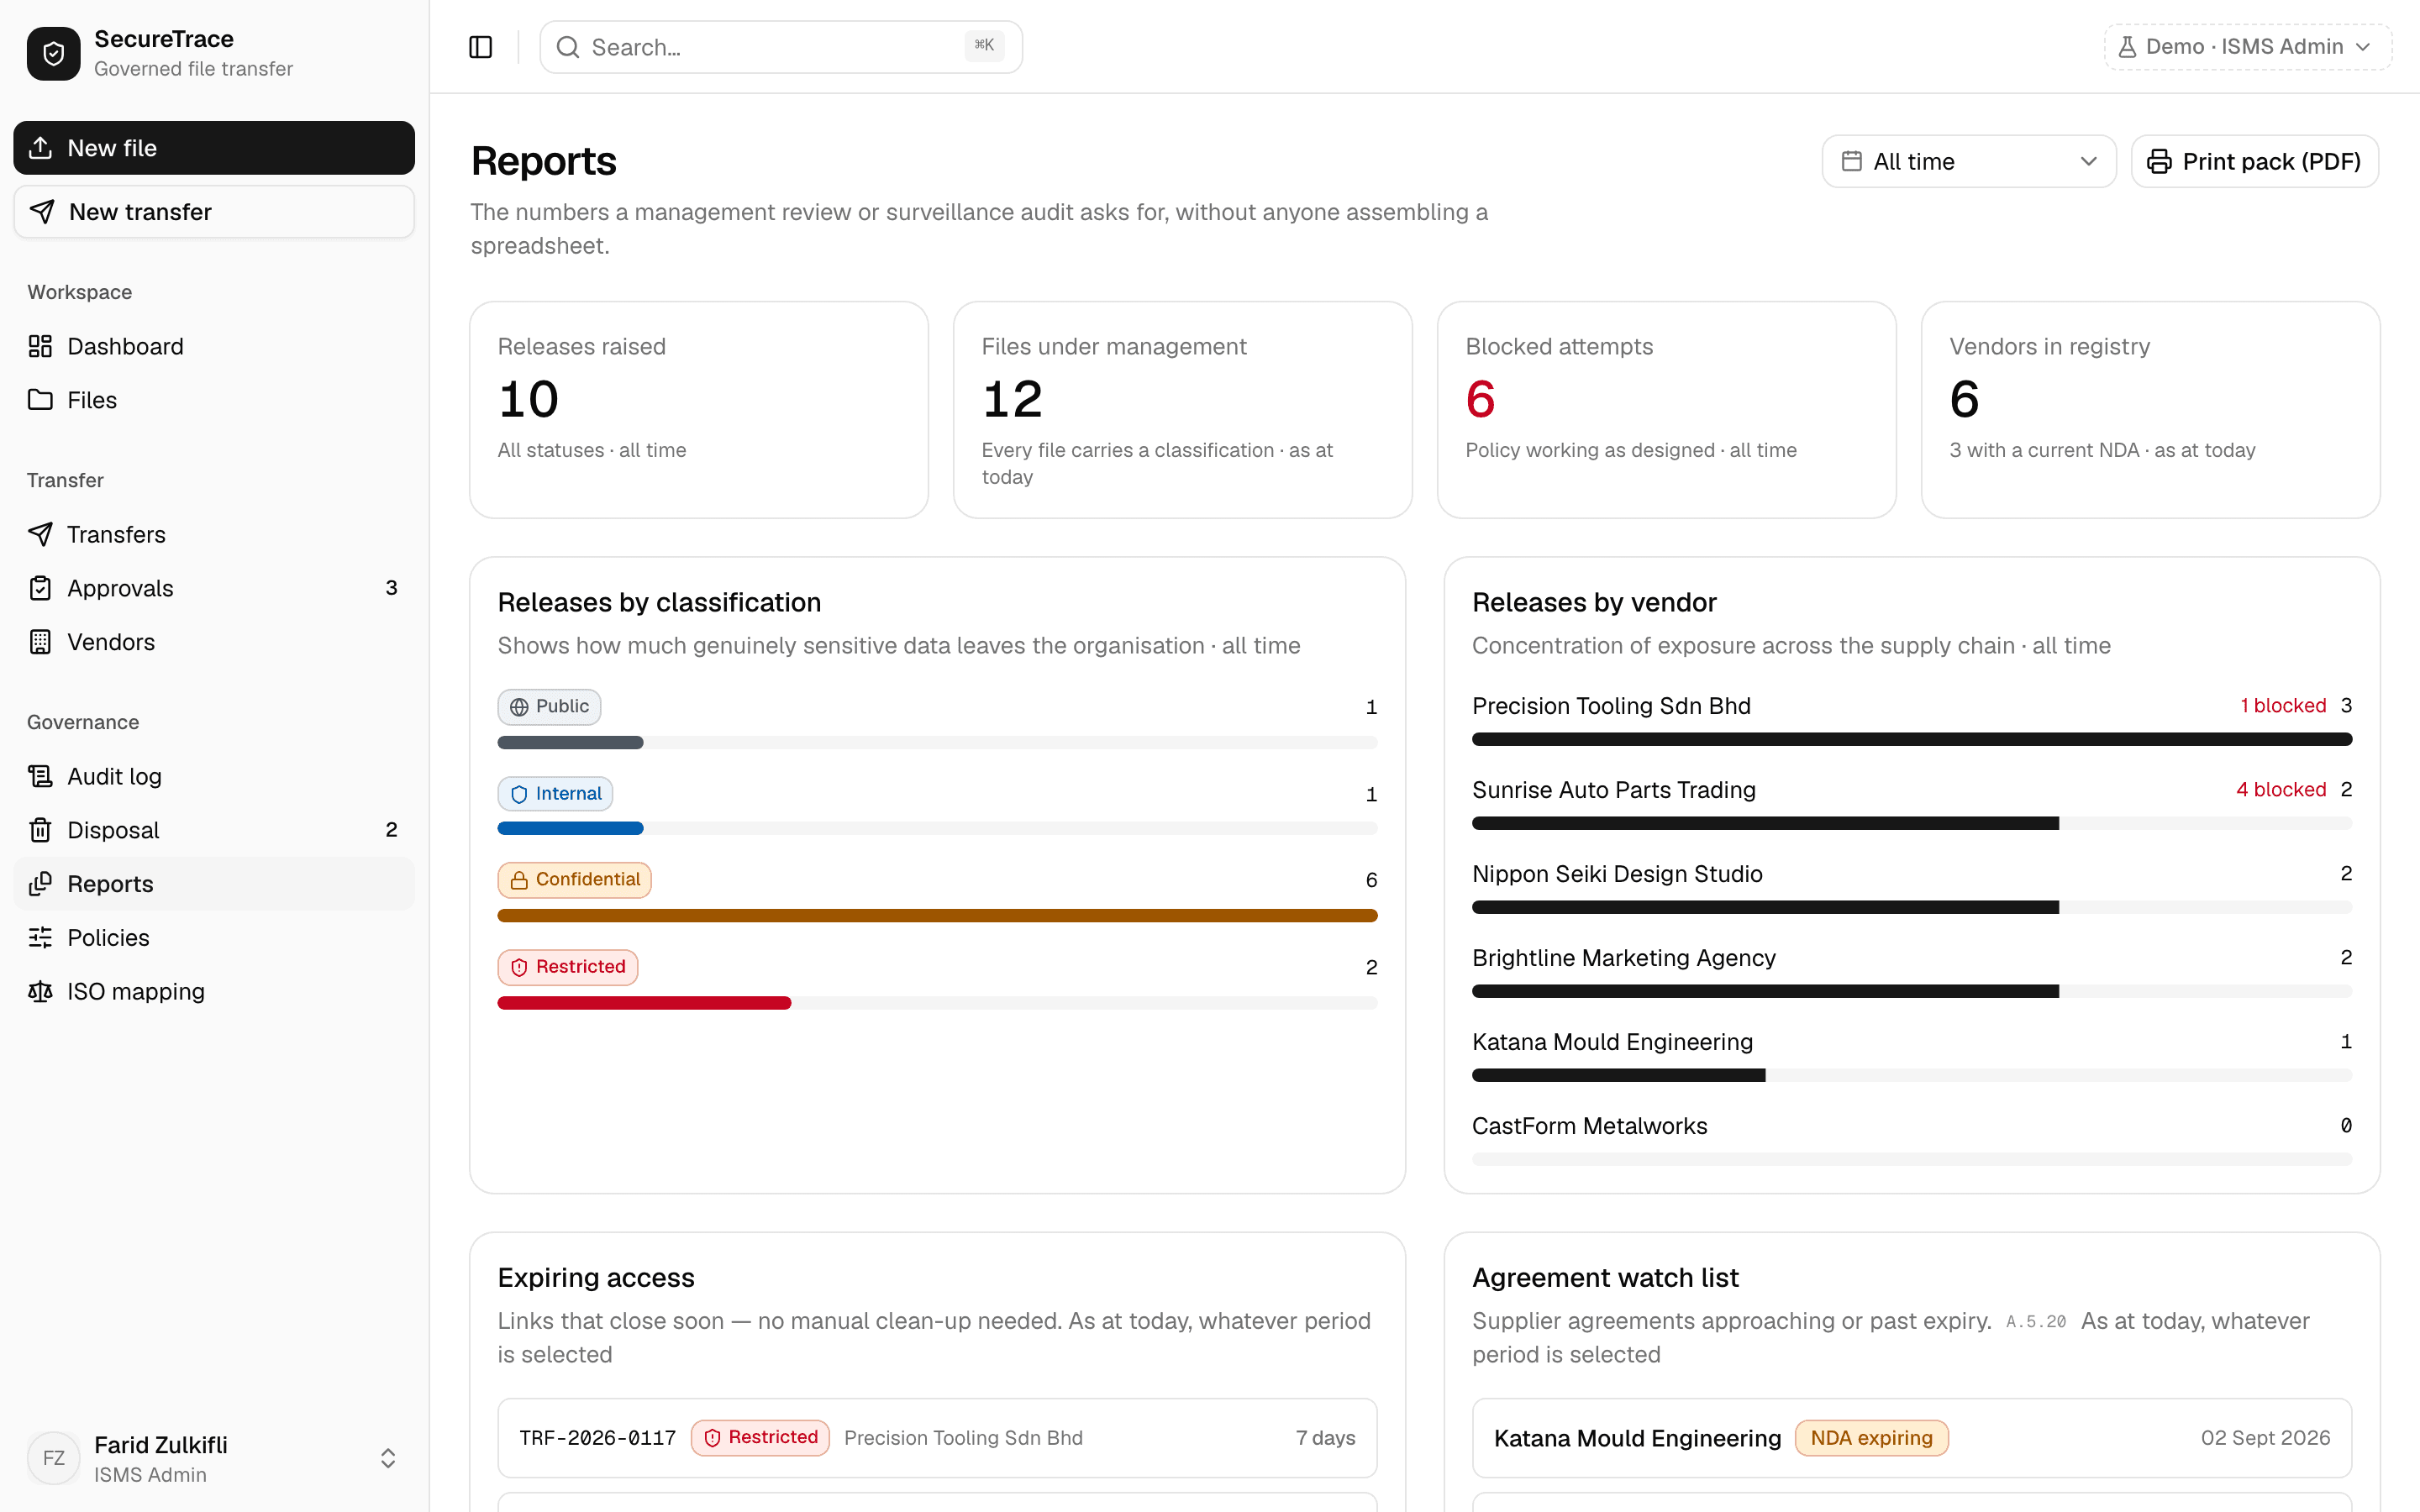Go to Approvals in the sidebar
2420x1512 pixels.
coord(214,588)
